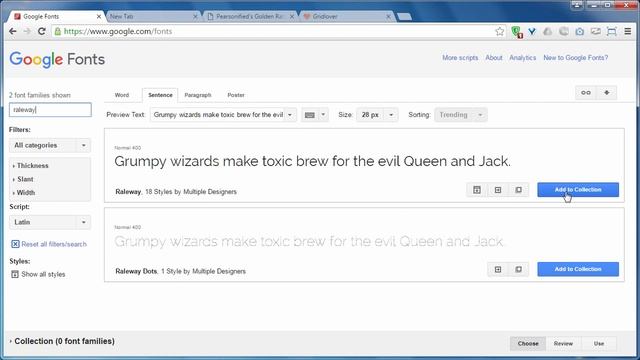Open the All categories filter dropdown
Viewport: 640px width, 360px height.
[x=50, y=145]
